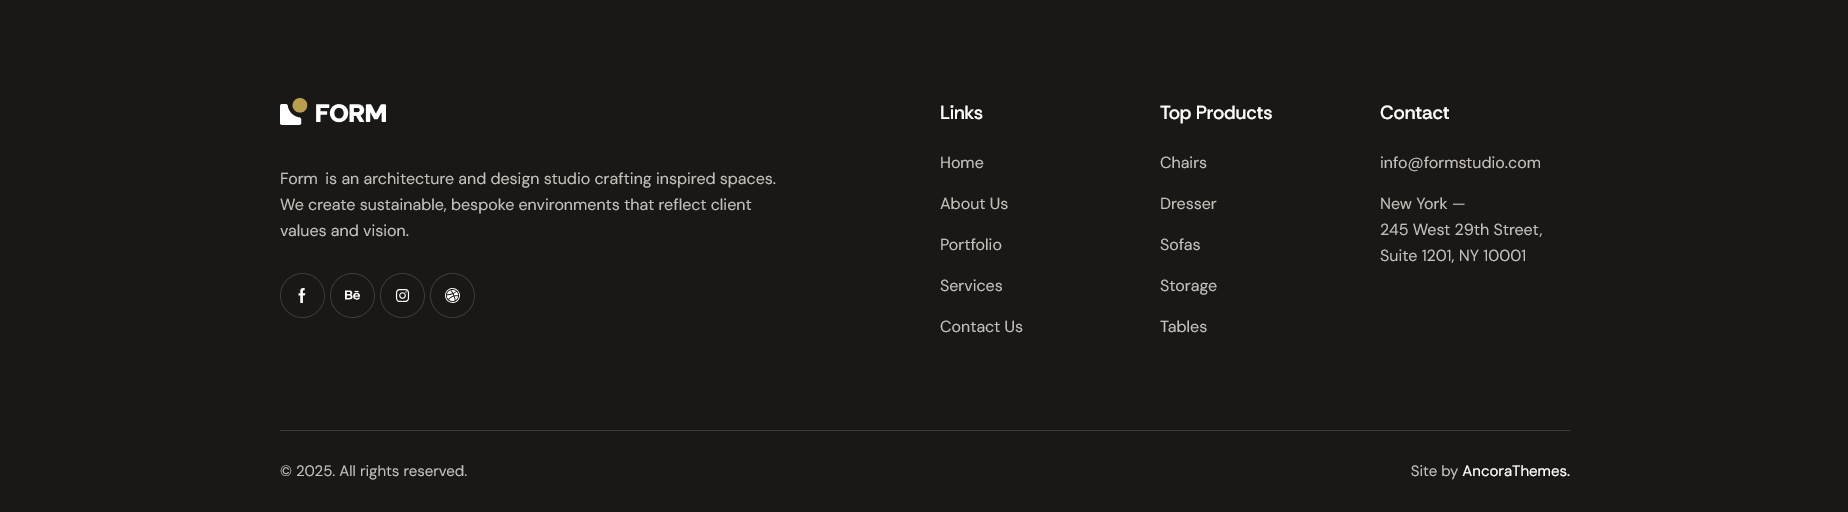
Task: Click the Storage product link
Action: pos(1187,286)
